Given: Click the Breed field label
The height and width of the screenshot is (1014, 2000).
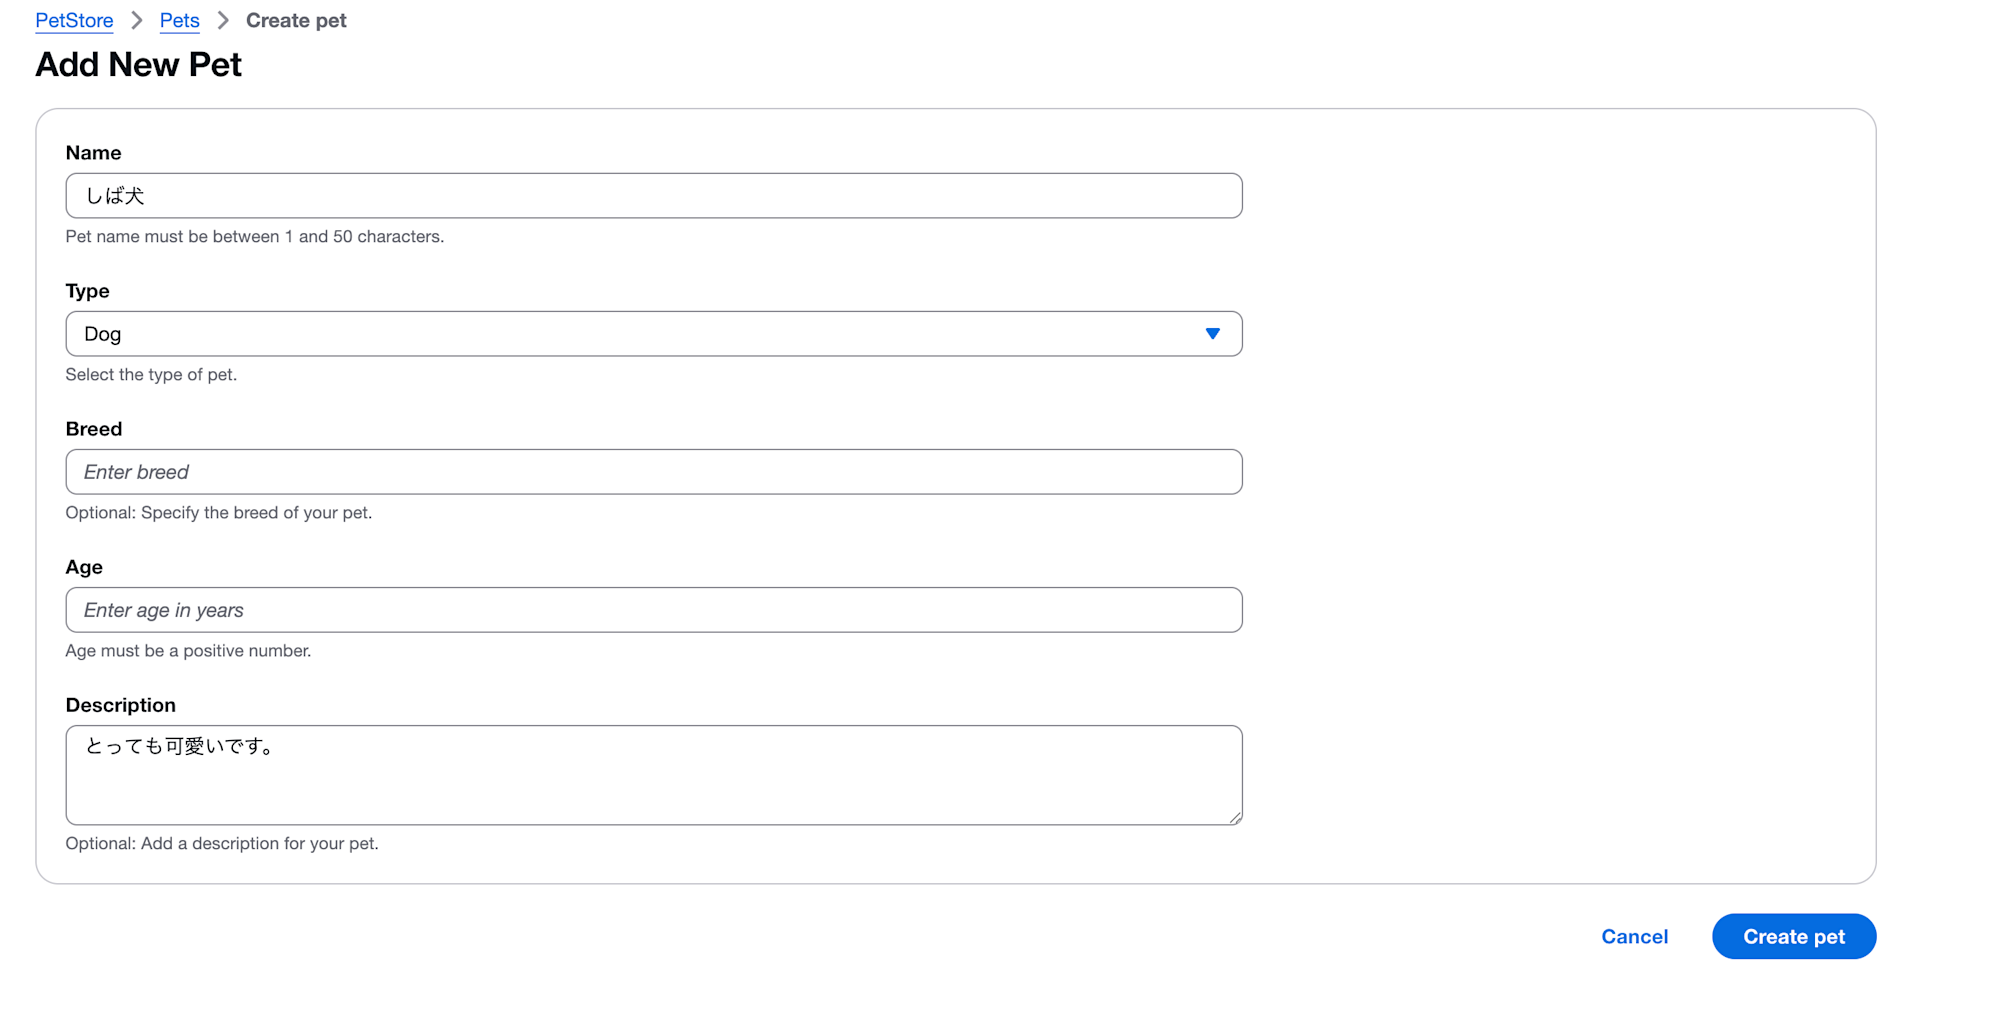Looking at the screenshot, I should pyautogui.click(x=94, y=429).
